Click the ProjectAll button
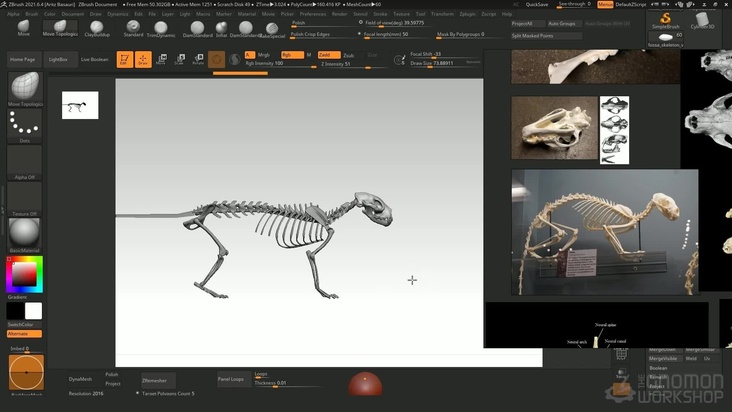This screenshot has height=412, width=732. (x=528, y=23)
